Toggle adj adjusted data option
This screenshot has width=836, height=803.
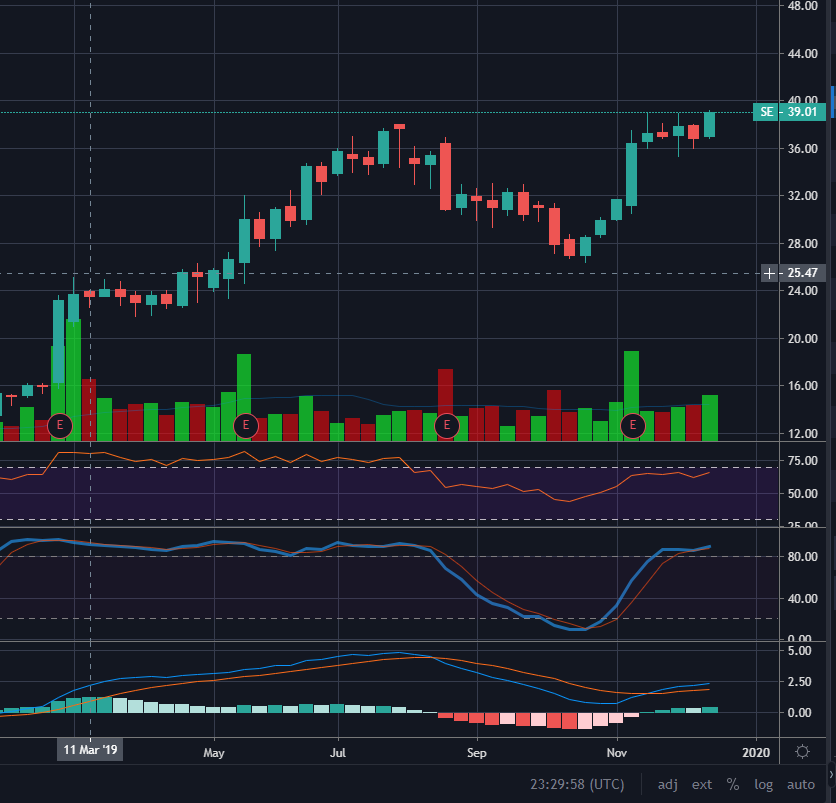point(668,785)
